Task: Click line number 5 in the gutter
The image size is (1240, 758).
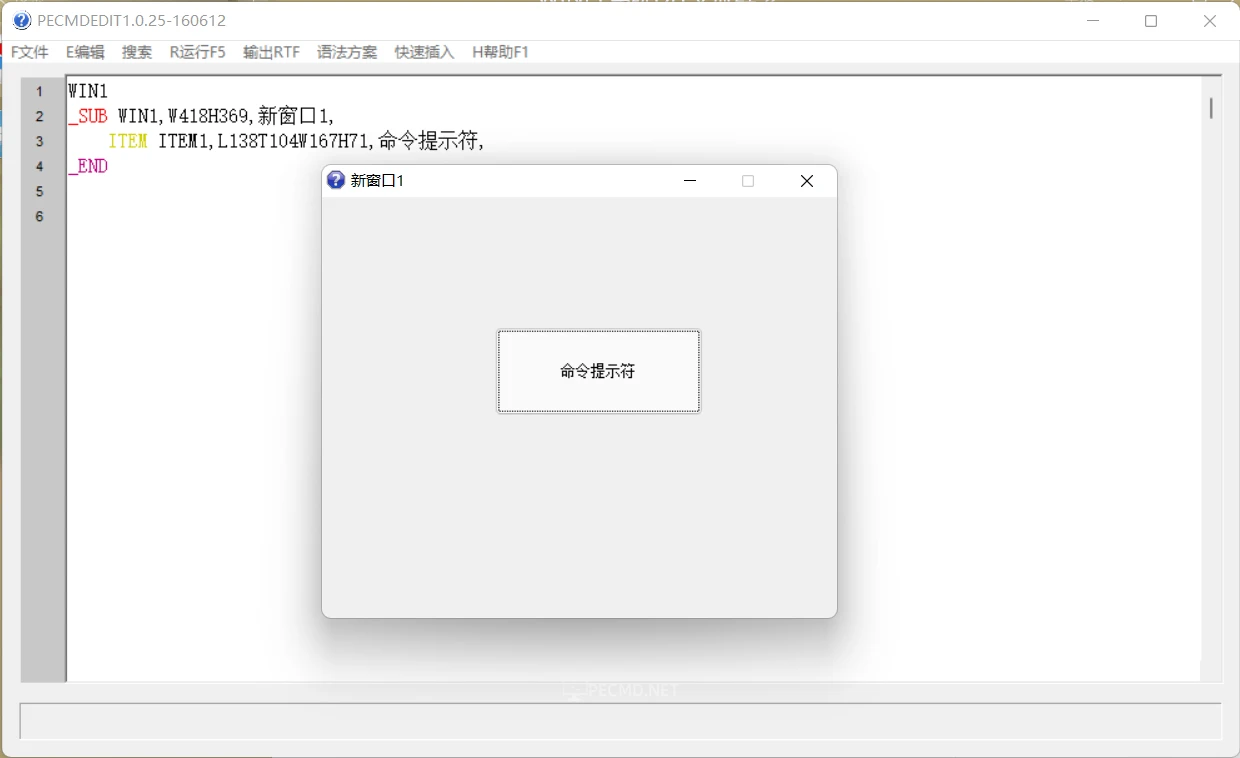Action: click(x=40, y=191)
